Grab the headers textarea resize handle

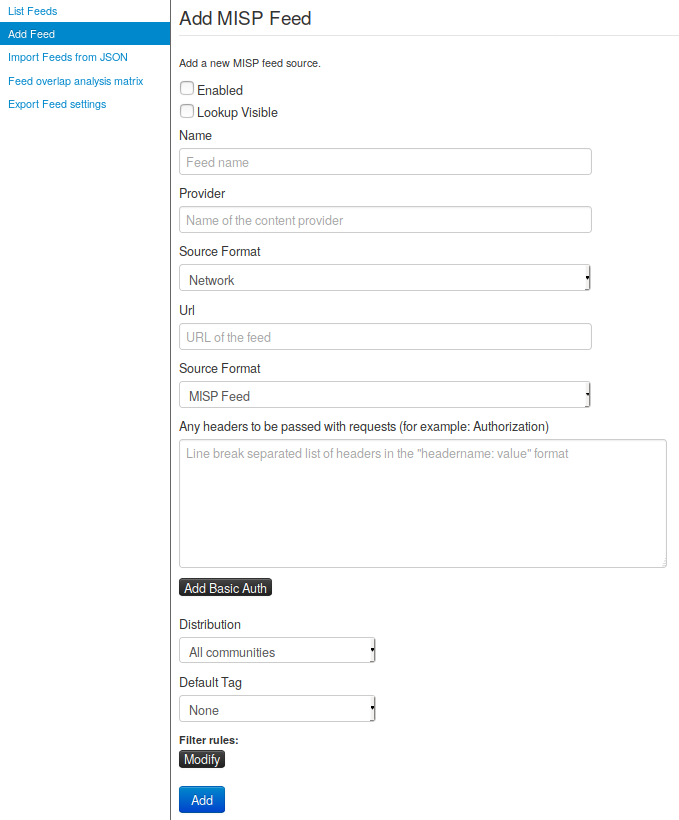tap(662, 563)
